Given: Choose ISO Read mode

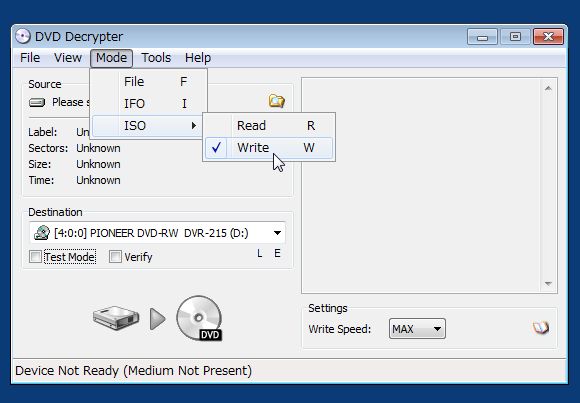Looking at the screenshot, I should [x=269, y=125].
